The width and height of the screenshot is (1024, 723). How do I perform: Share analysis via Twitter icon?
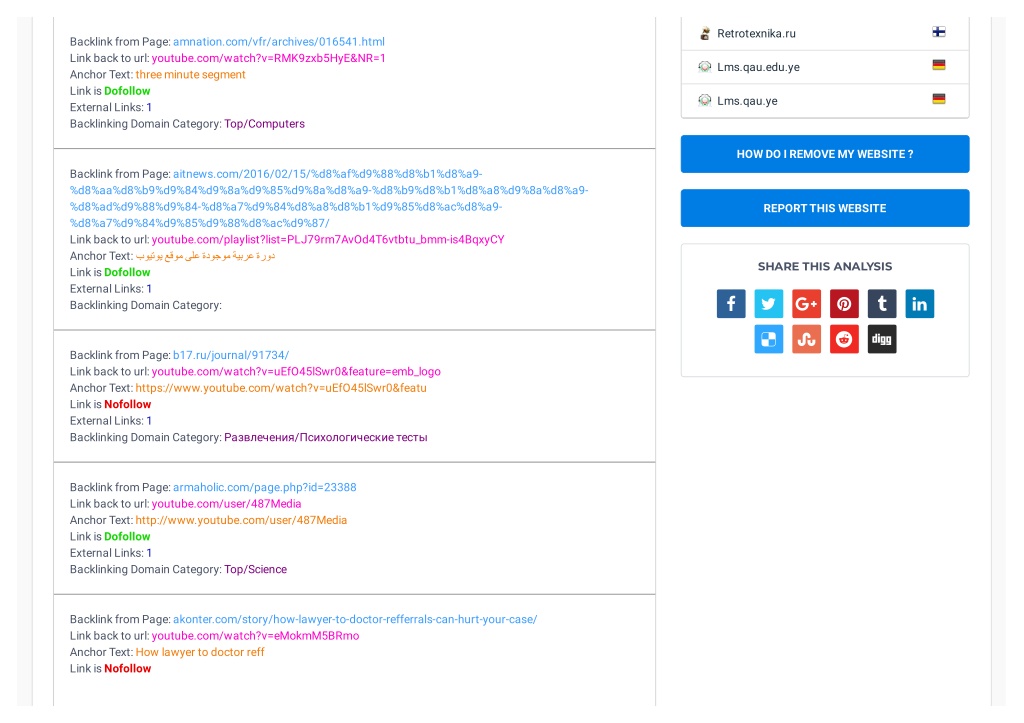tap(769, 304)
